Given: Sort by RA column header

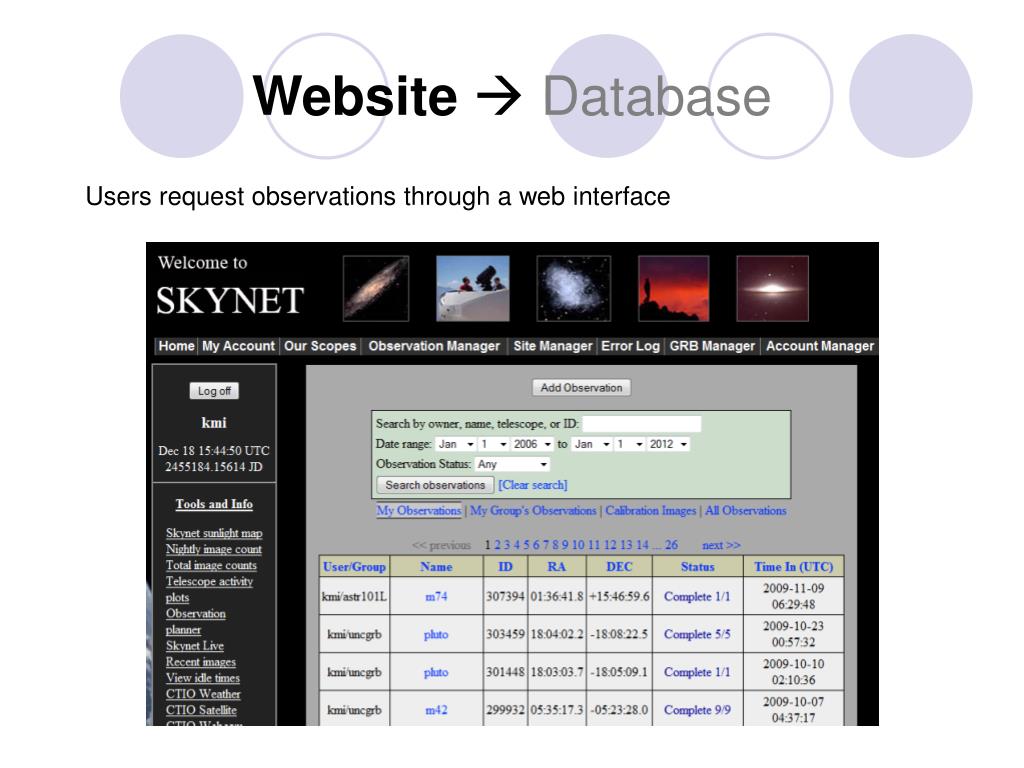Looking at the screenshot, I should coord(556,567).
